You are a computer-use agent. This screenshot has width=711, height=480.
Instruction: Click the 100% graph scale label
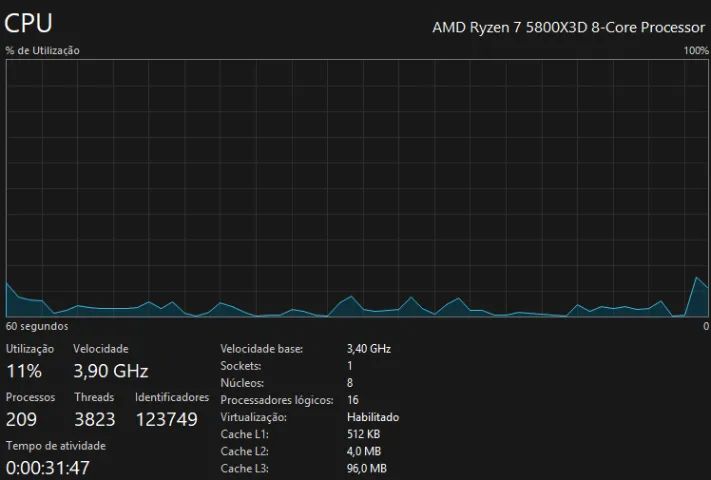pos(696,50)
